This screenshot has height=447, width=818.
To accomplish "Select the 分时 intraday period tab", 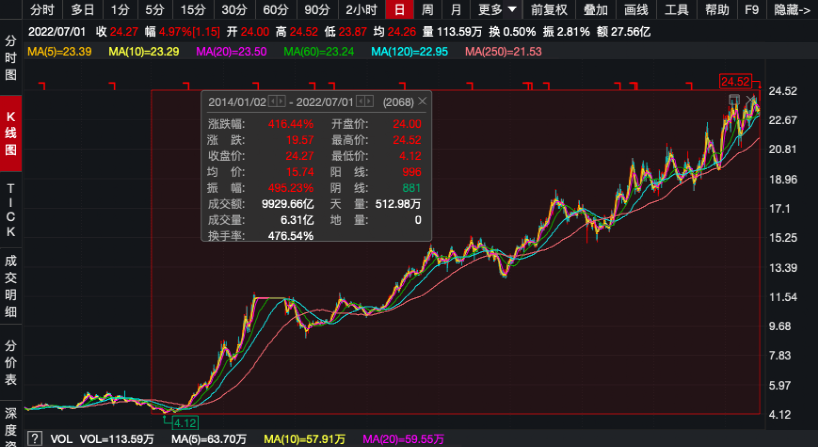I will coord(41,10).
